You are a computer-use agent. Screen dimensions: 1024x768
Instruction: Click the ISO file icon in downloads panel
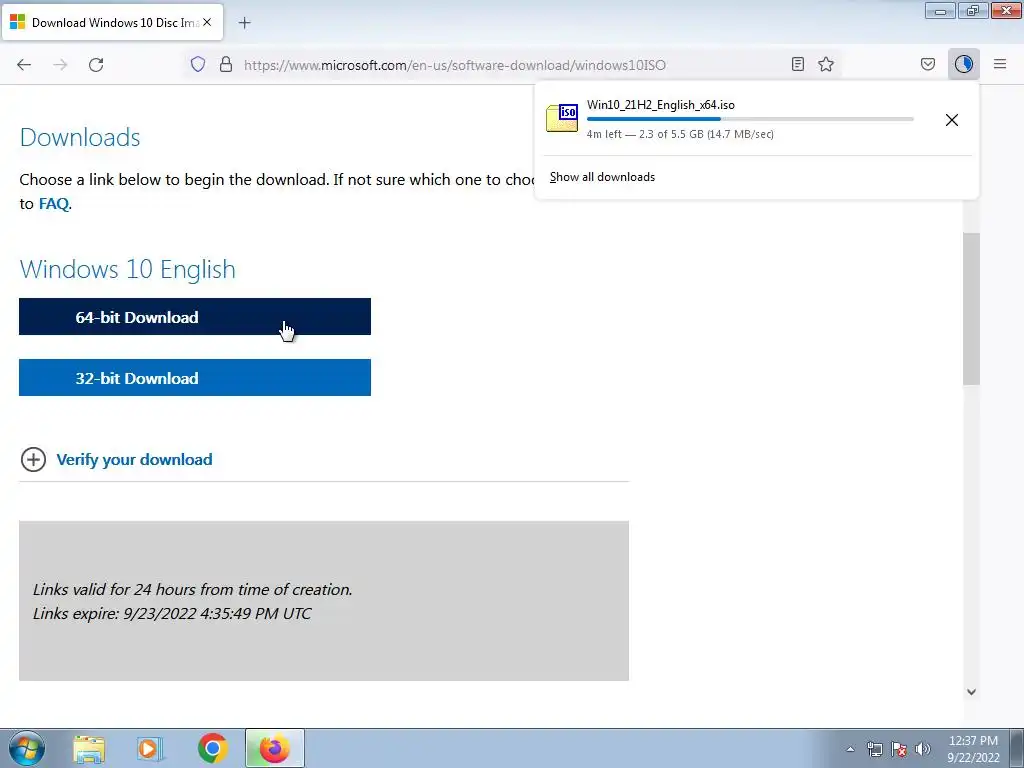pos(562,118)
